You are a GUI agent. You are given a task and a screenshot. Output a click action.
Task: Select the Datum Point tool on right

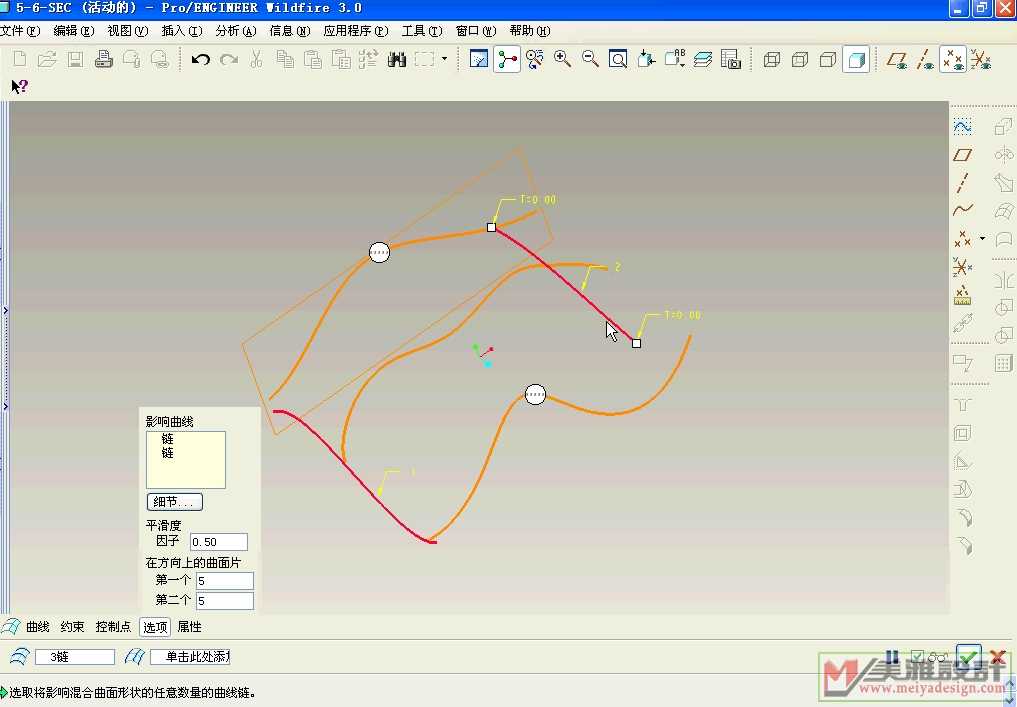[963, 239]
